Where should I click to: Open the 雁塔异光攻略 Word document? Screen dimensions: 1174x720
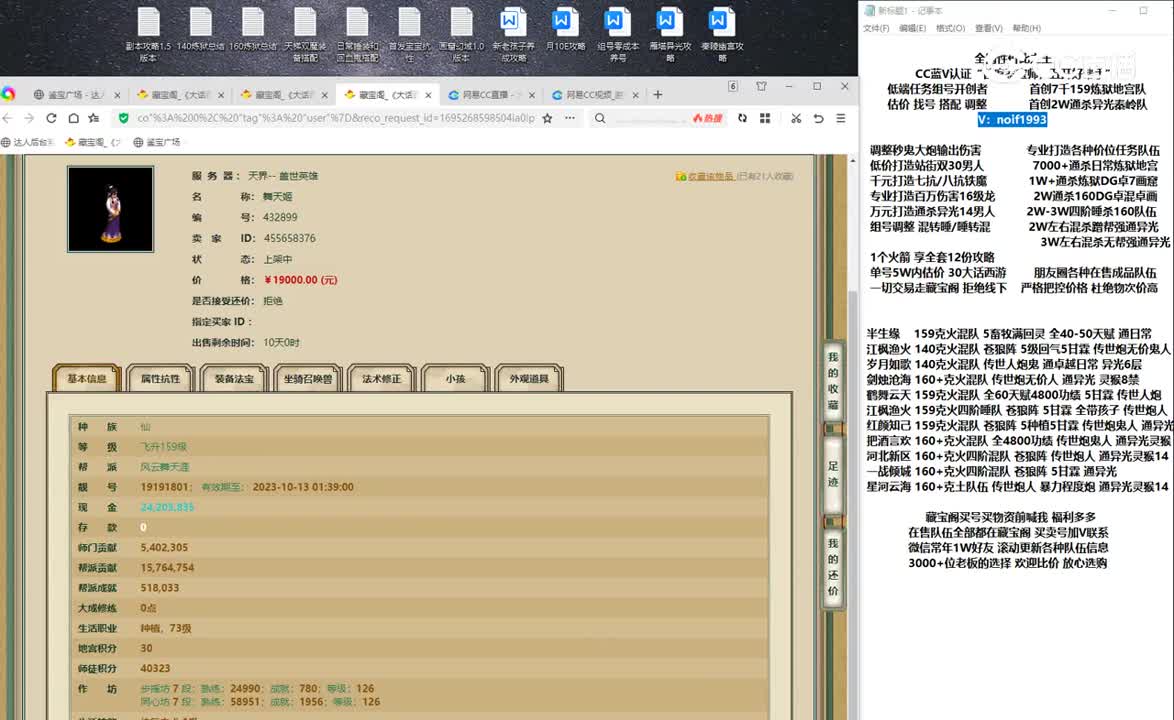click(x=669, y=34)
